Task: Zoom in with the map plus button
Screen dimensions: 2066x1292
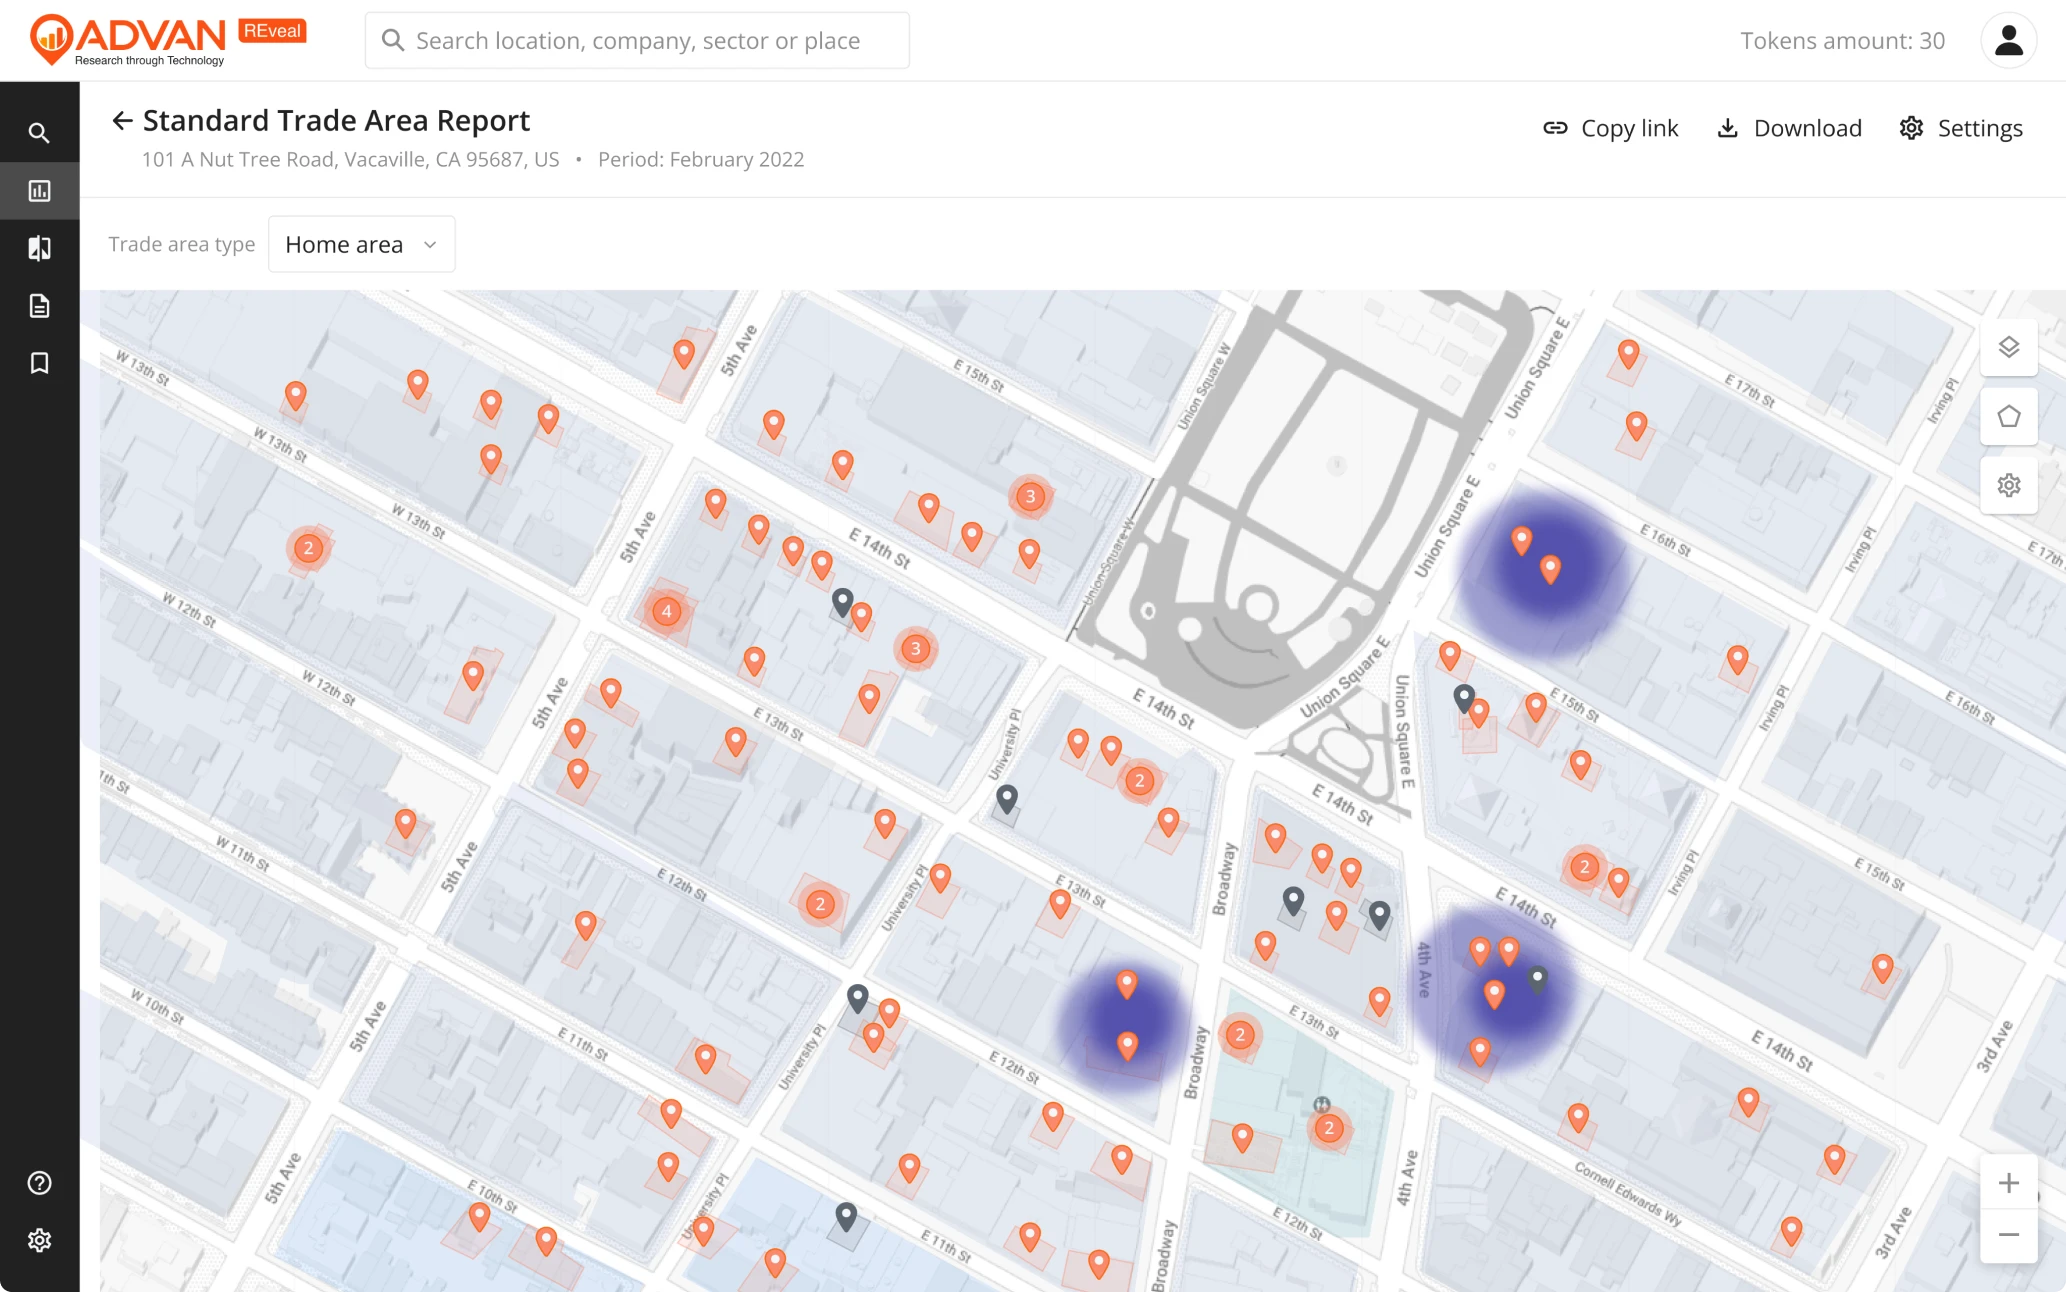Action: pyautogui.click(x=2008, y=1184)
